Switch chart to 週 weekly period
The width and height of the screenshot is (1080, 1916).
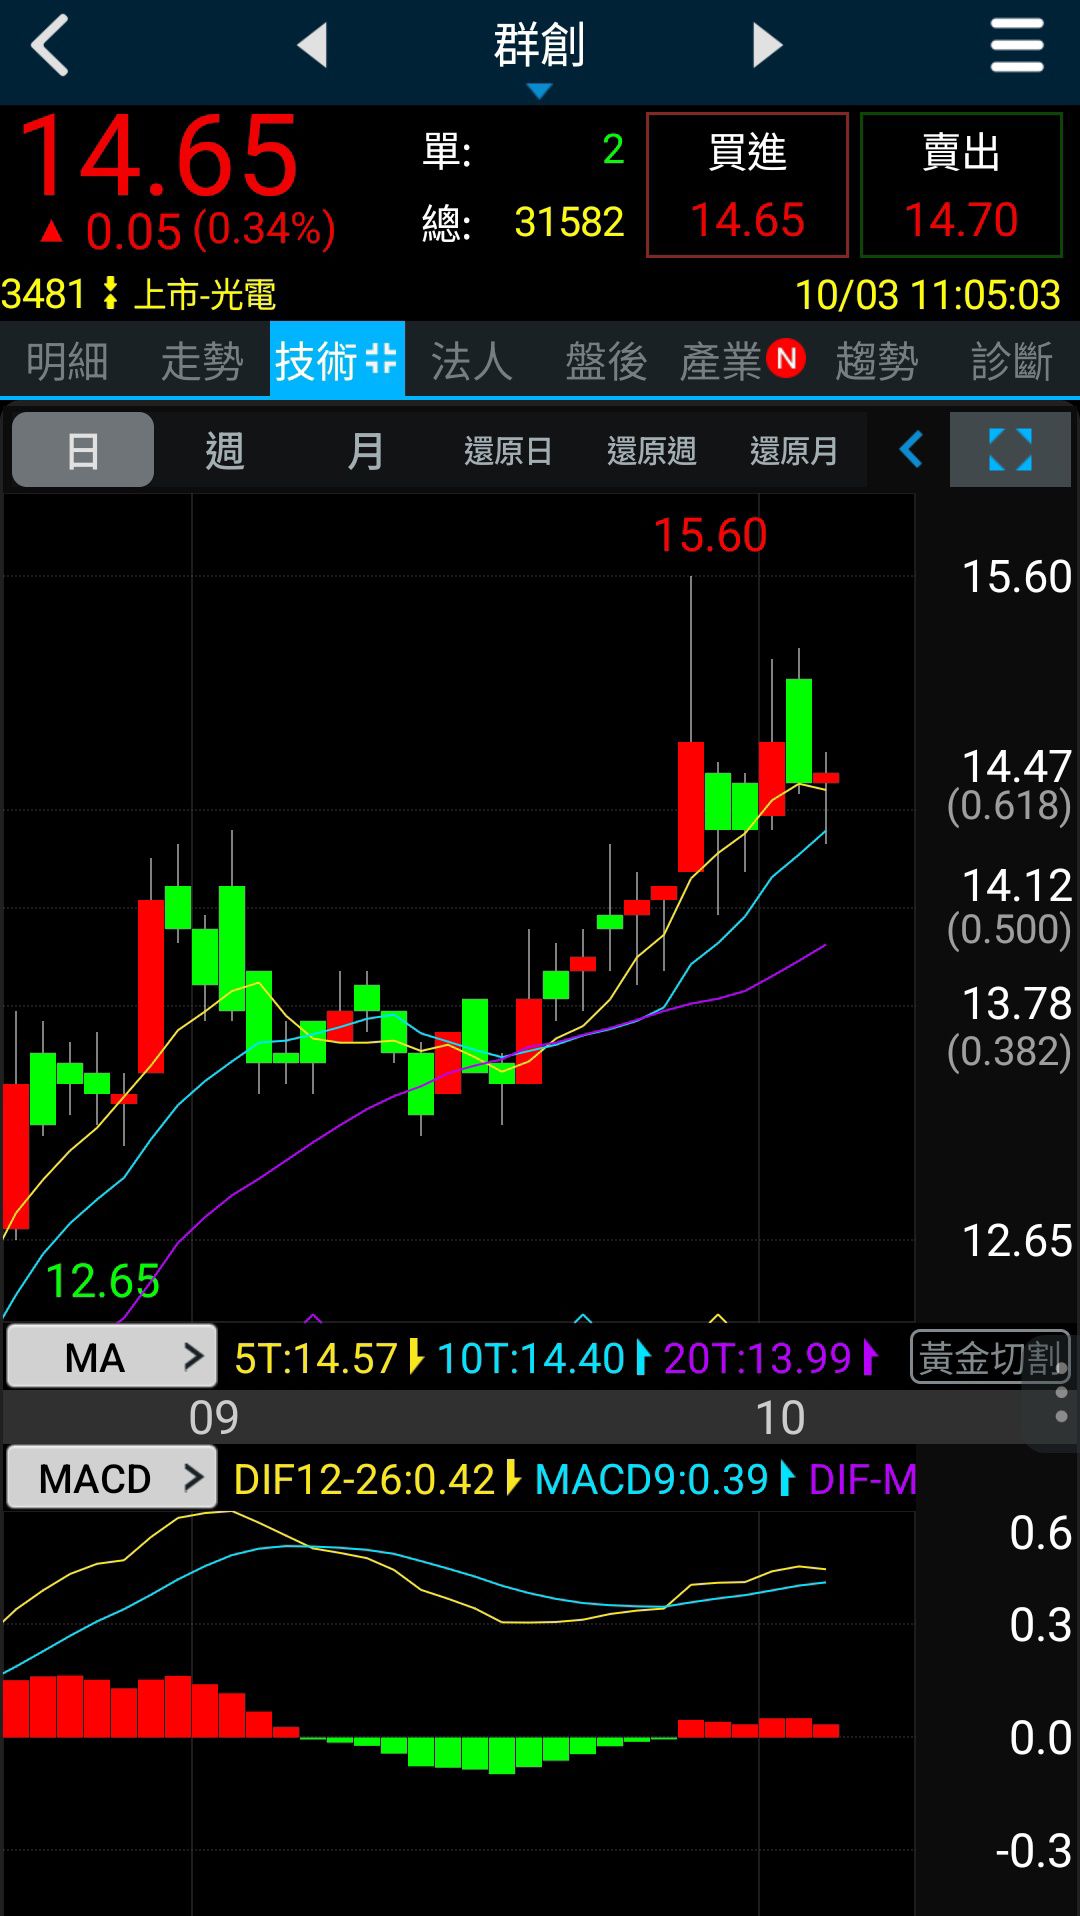(x=225, y=450)
